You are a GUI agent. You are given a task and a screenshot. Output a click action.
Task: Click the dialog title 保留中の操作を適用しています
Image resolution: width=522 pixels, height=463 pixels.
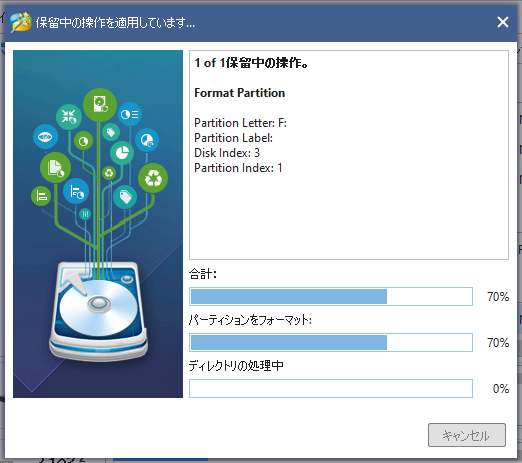tap(115, 23)
